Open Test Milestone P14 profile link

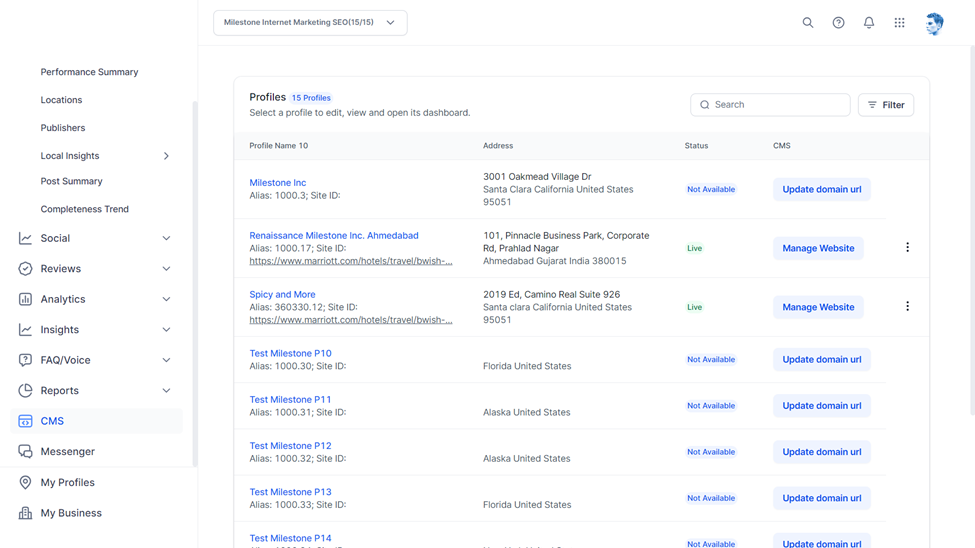(x=290, y=538)
